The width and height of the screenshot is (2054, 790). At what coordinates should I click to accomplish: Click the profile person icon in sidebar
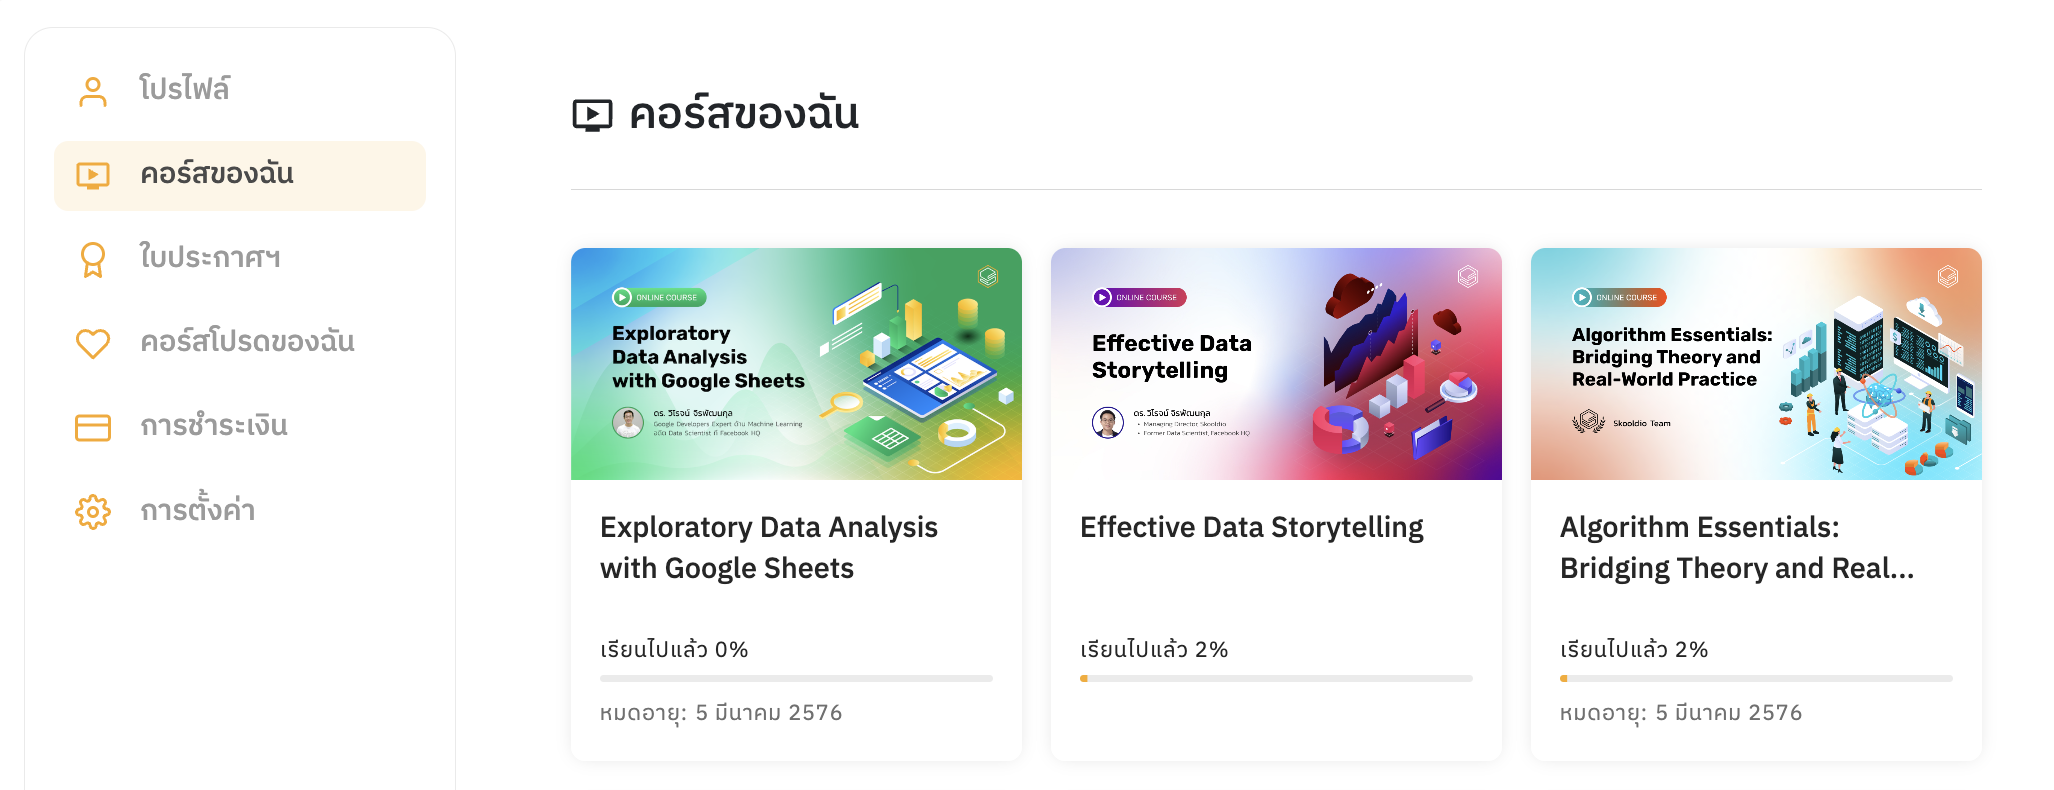pos(93,91)
